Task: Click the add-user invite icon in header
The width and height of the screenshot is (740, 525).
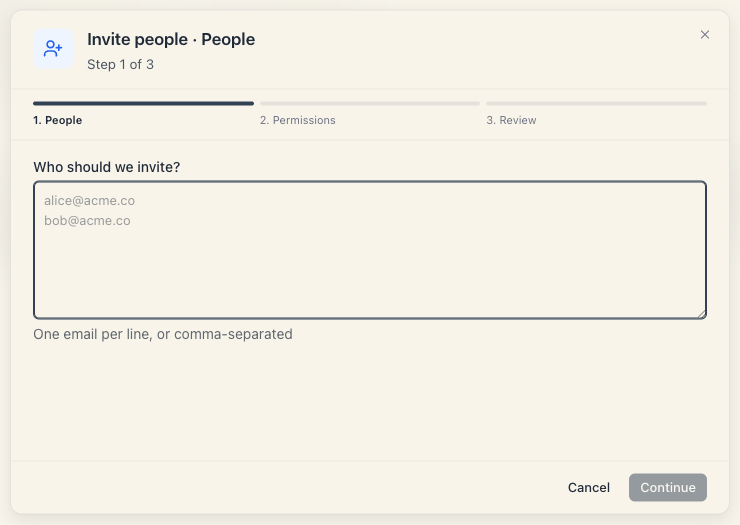Action: click(x=53, y=49)
